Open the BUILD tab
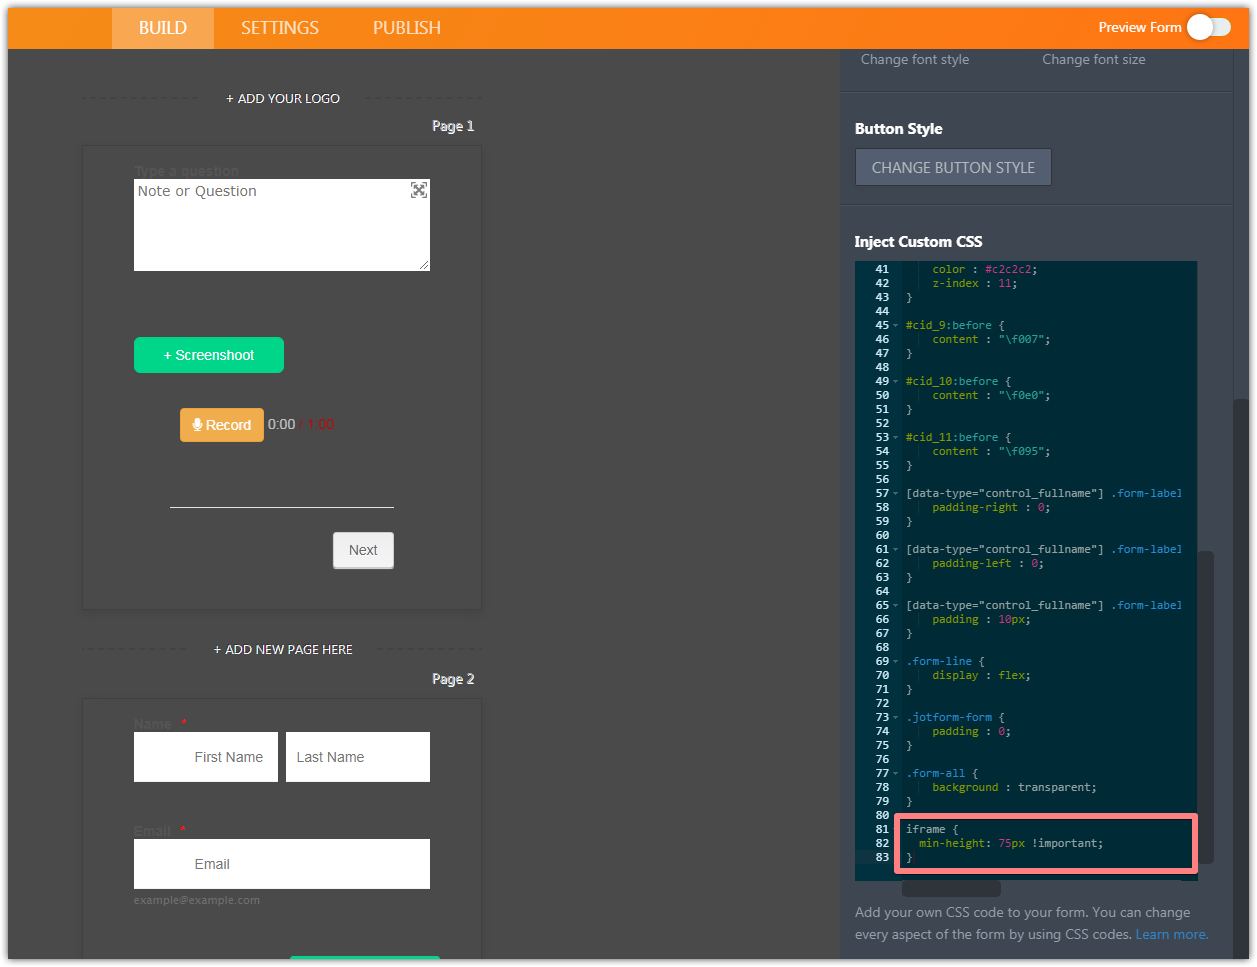The height and width of the screenshot is (967, 1257). point(163,28)
